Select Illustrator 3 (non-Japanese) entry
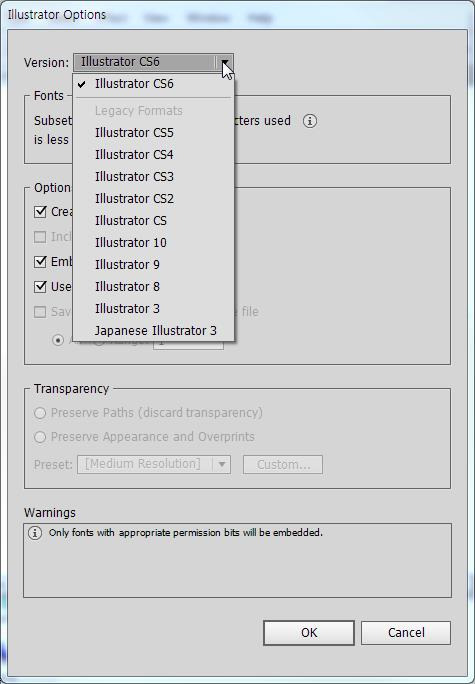Image resolution: width=475 pixels, height=684 pixels. point(153,309)
